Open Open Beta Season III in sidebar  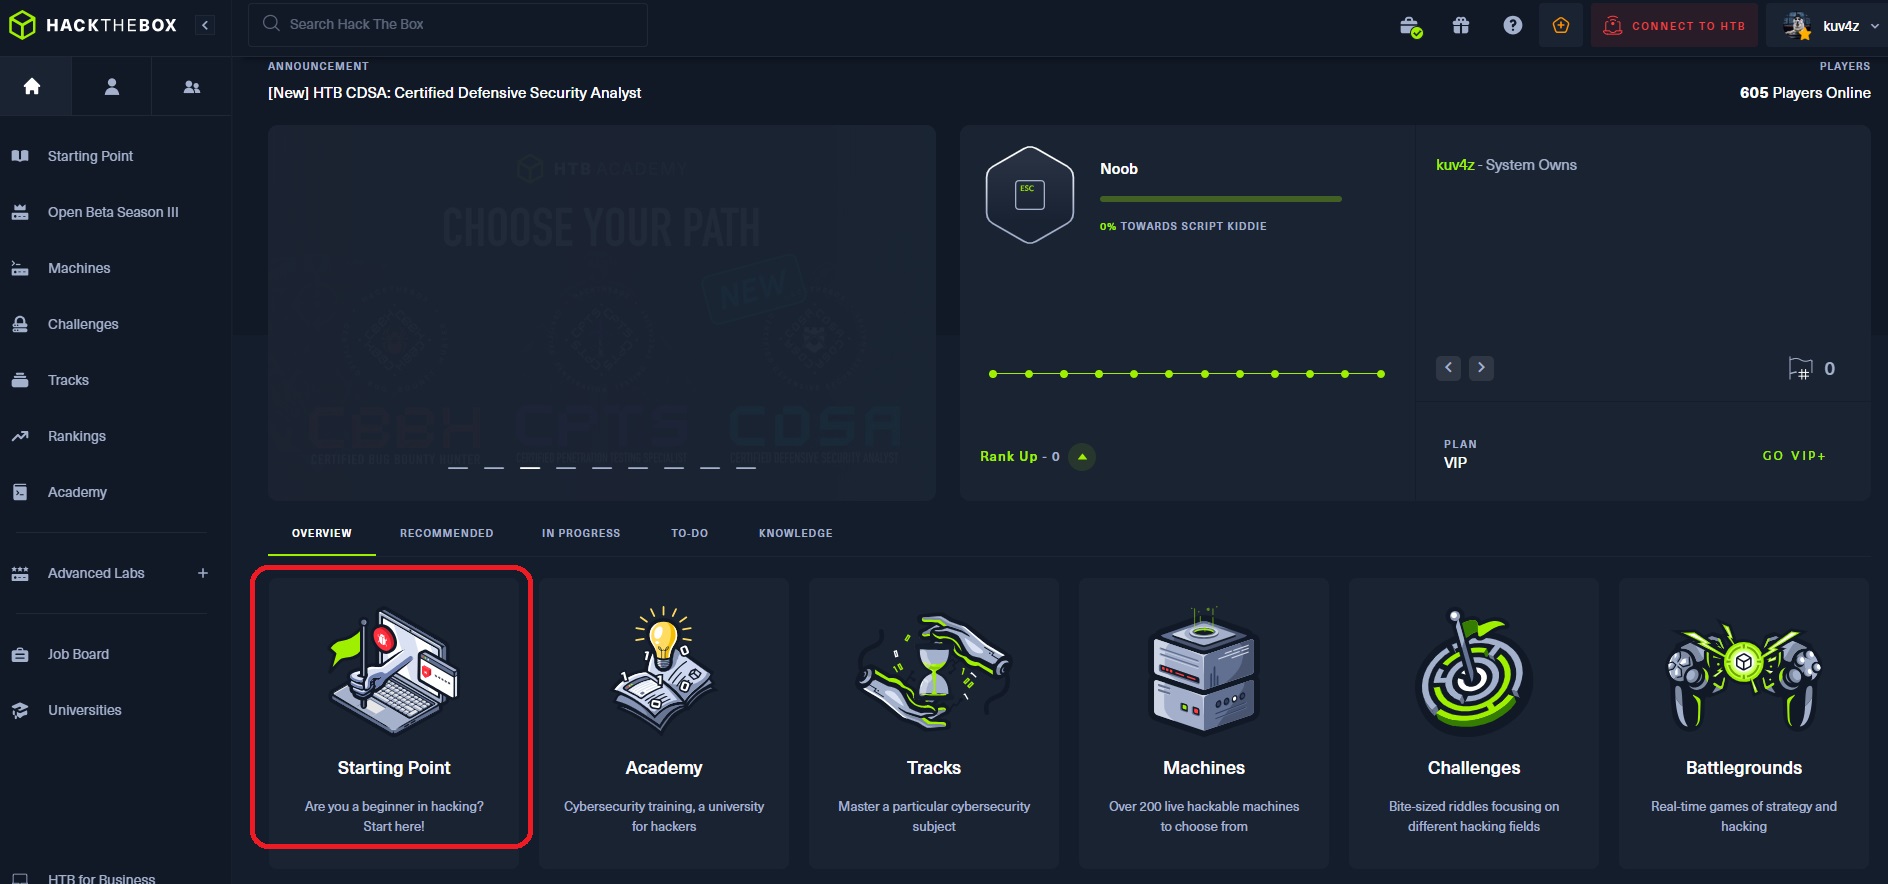pos(113,212)
